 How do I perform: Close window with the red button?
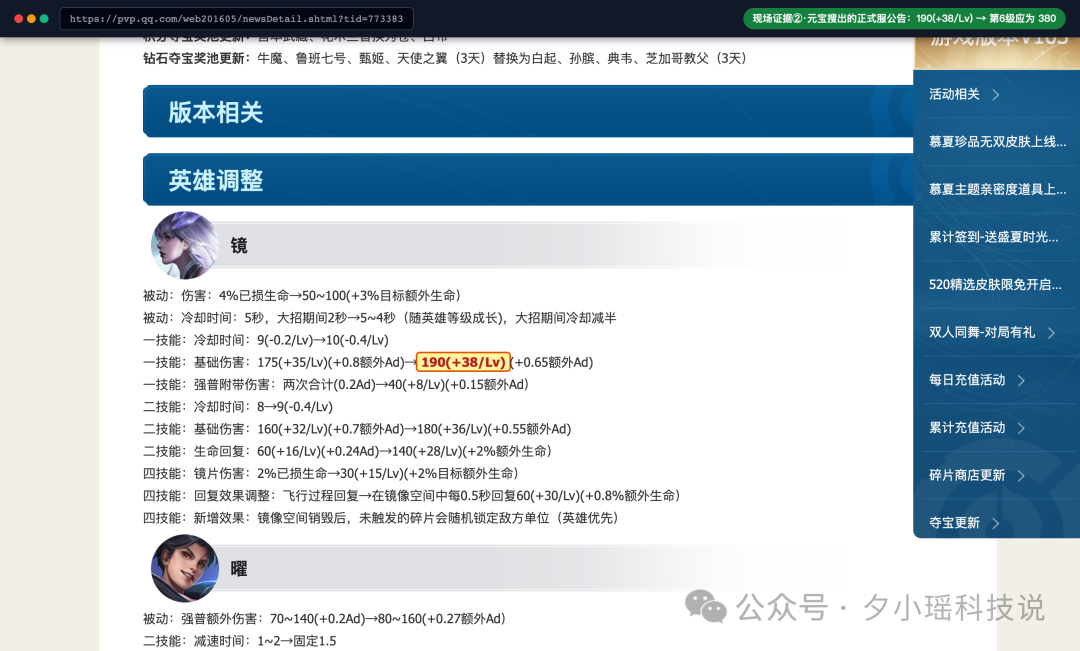click(x=19, y=19)
